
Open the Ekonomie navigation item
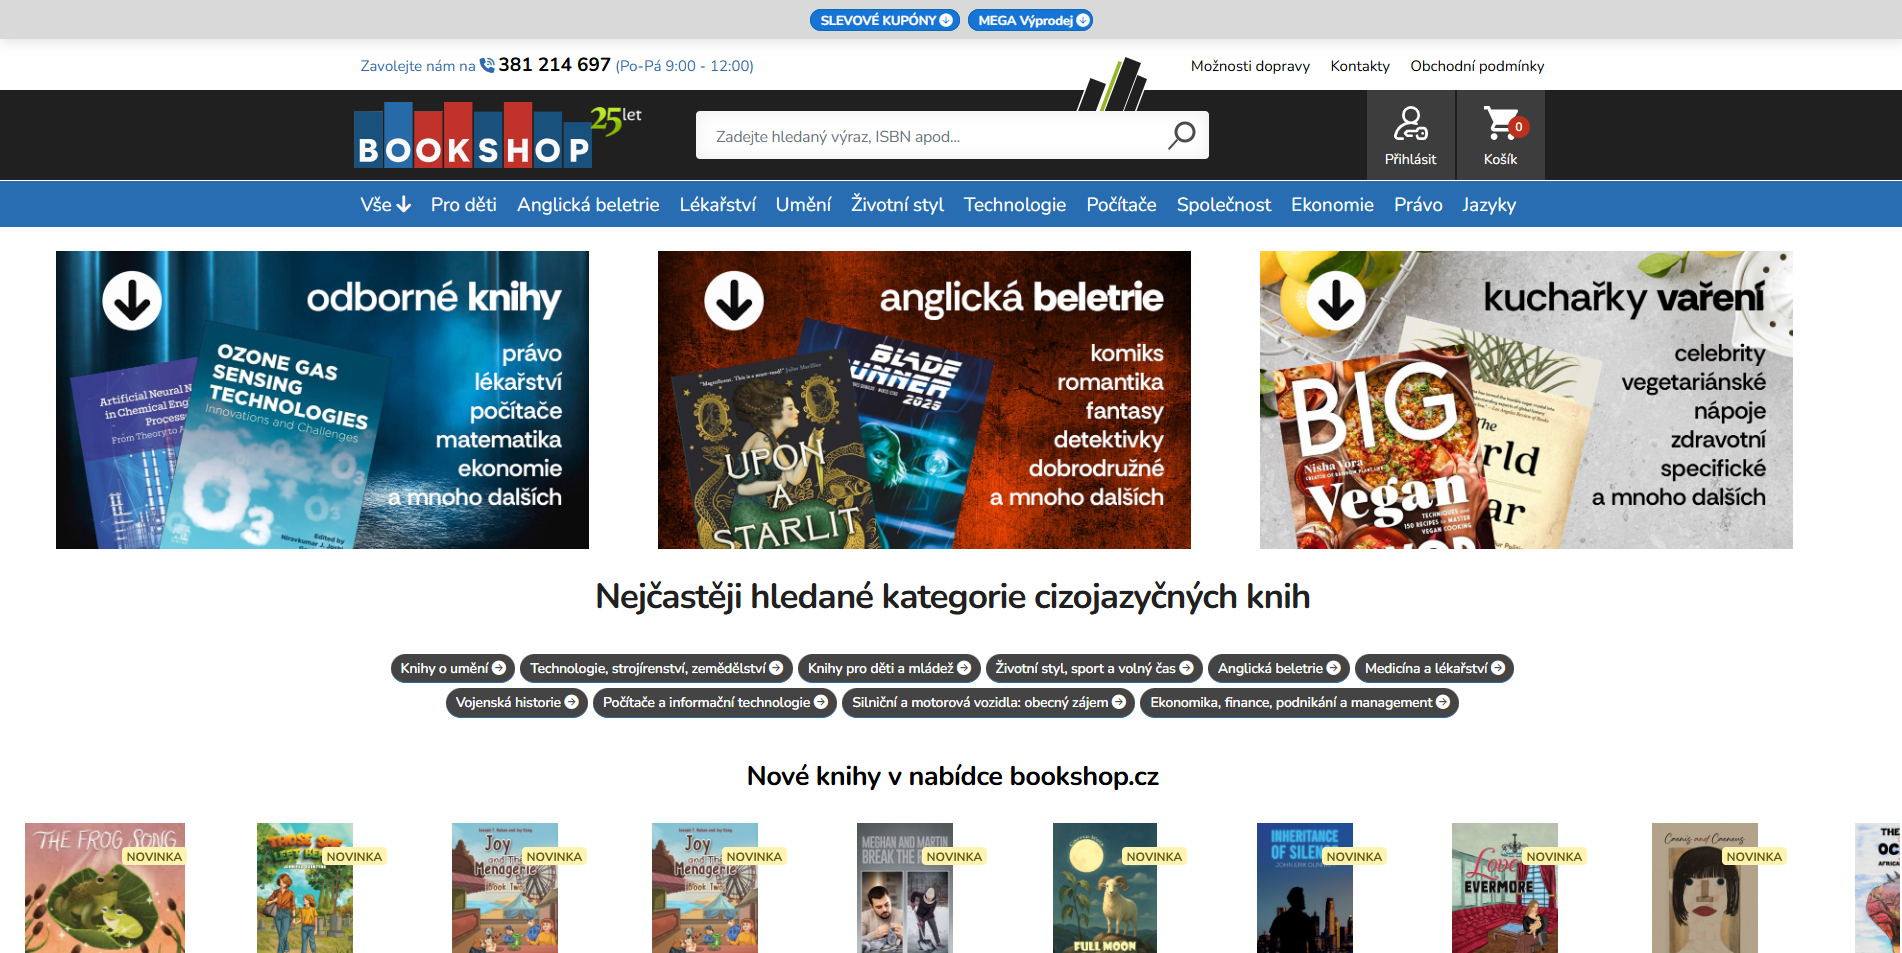pyautogui.click(x=1331, y=204)
